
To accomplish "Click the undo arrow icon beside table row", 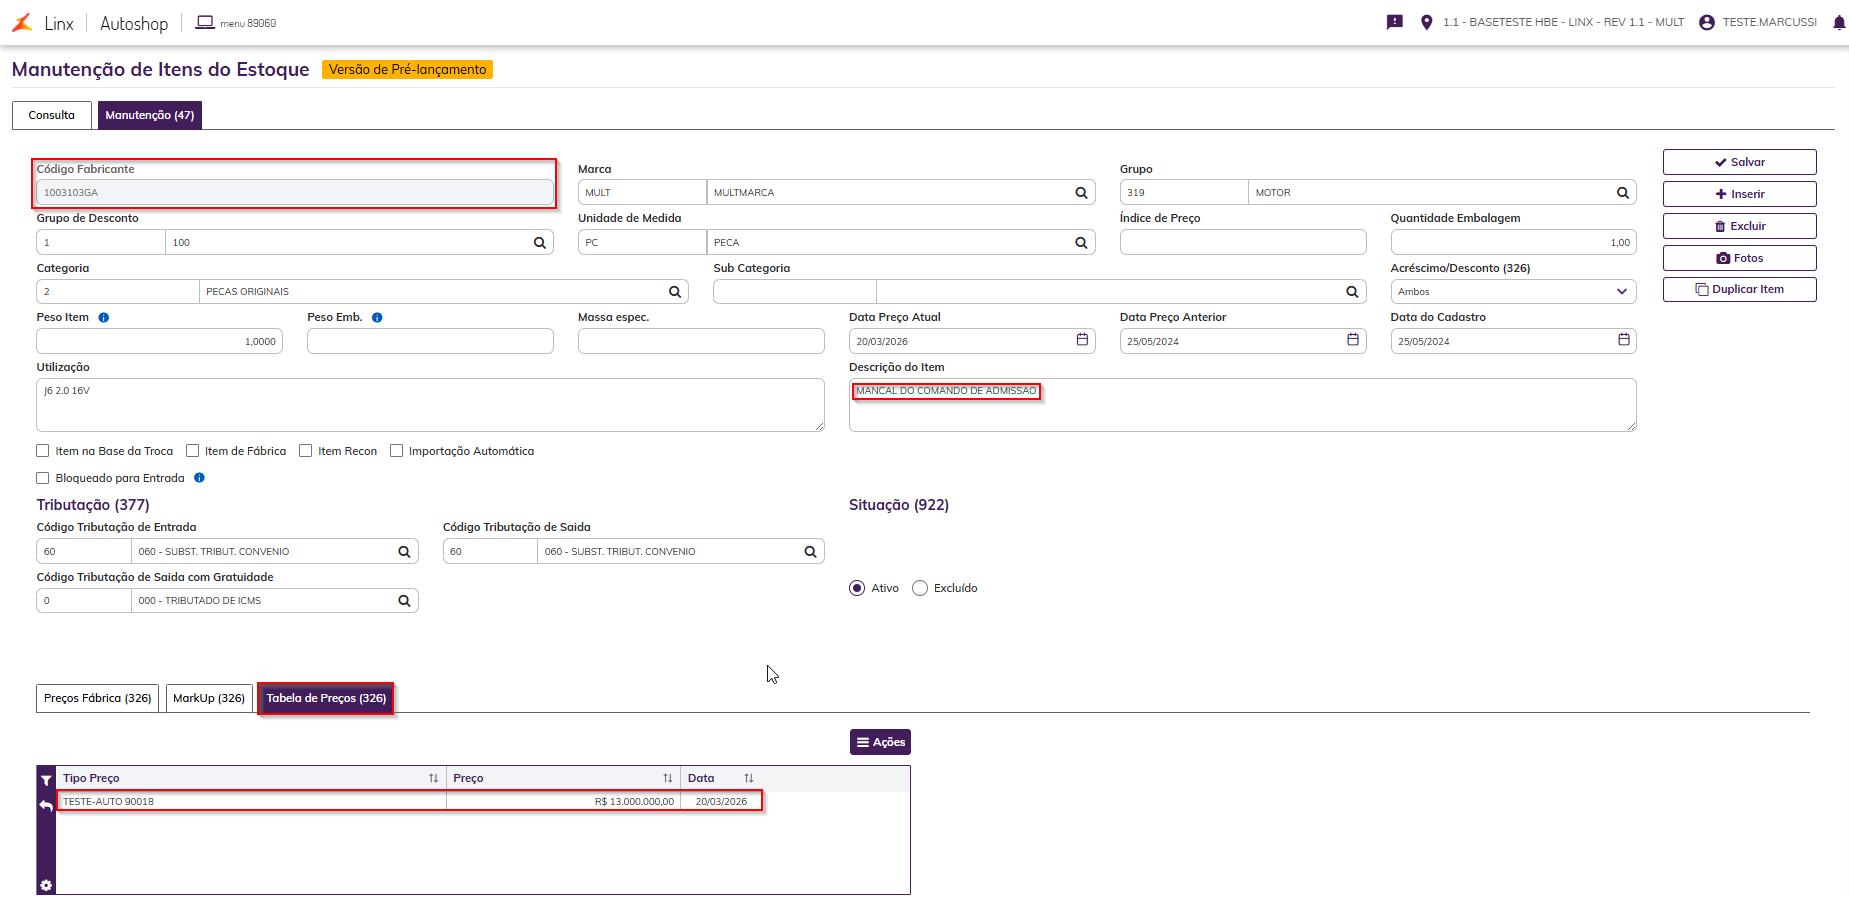I will 46,806.
